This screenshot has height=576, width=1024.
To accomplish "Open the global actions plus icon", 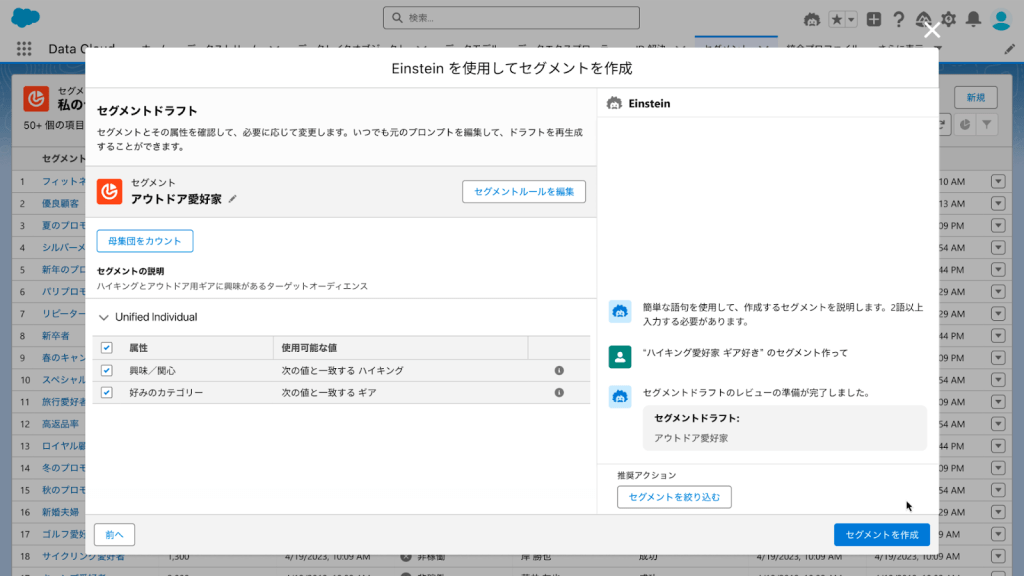I will (x=874, y=19).
